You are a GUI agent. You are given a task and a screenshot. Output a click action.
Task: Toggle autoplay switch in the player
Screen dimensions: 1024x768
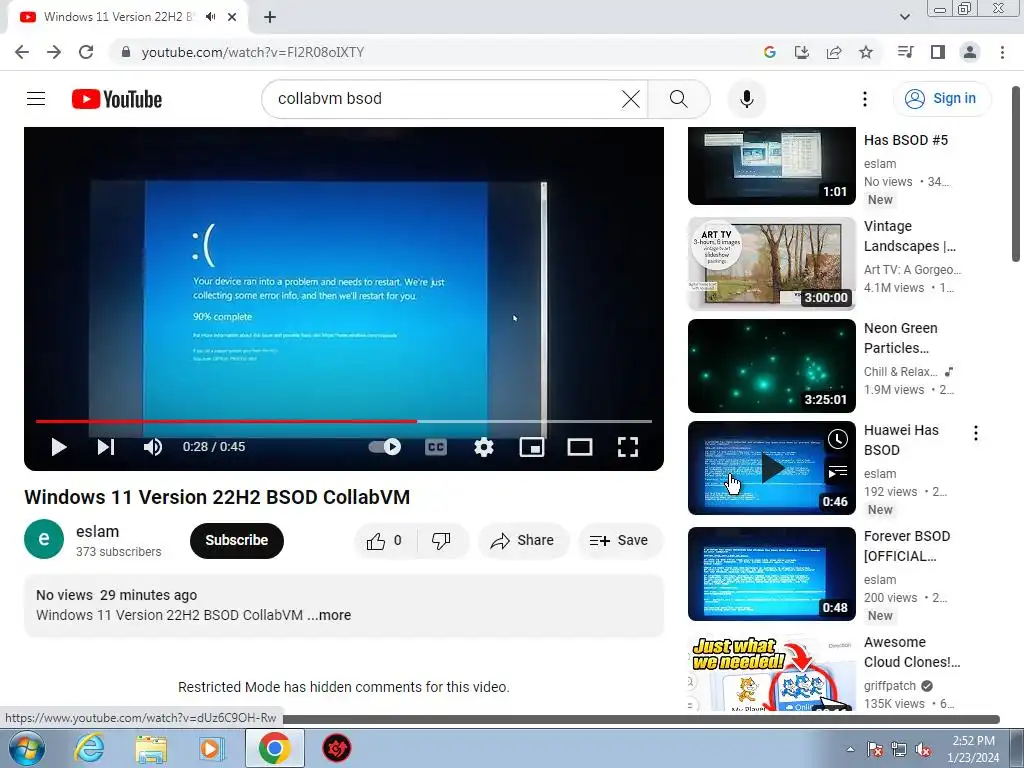(x=385, y=447)
